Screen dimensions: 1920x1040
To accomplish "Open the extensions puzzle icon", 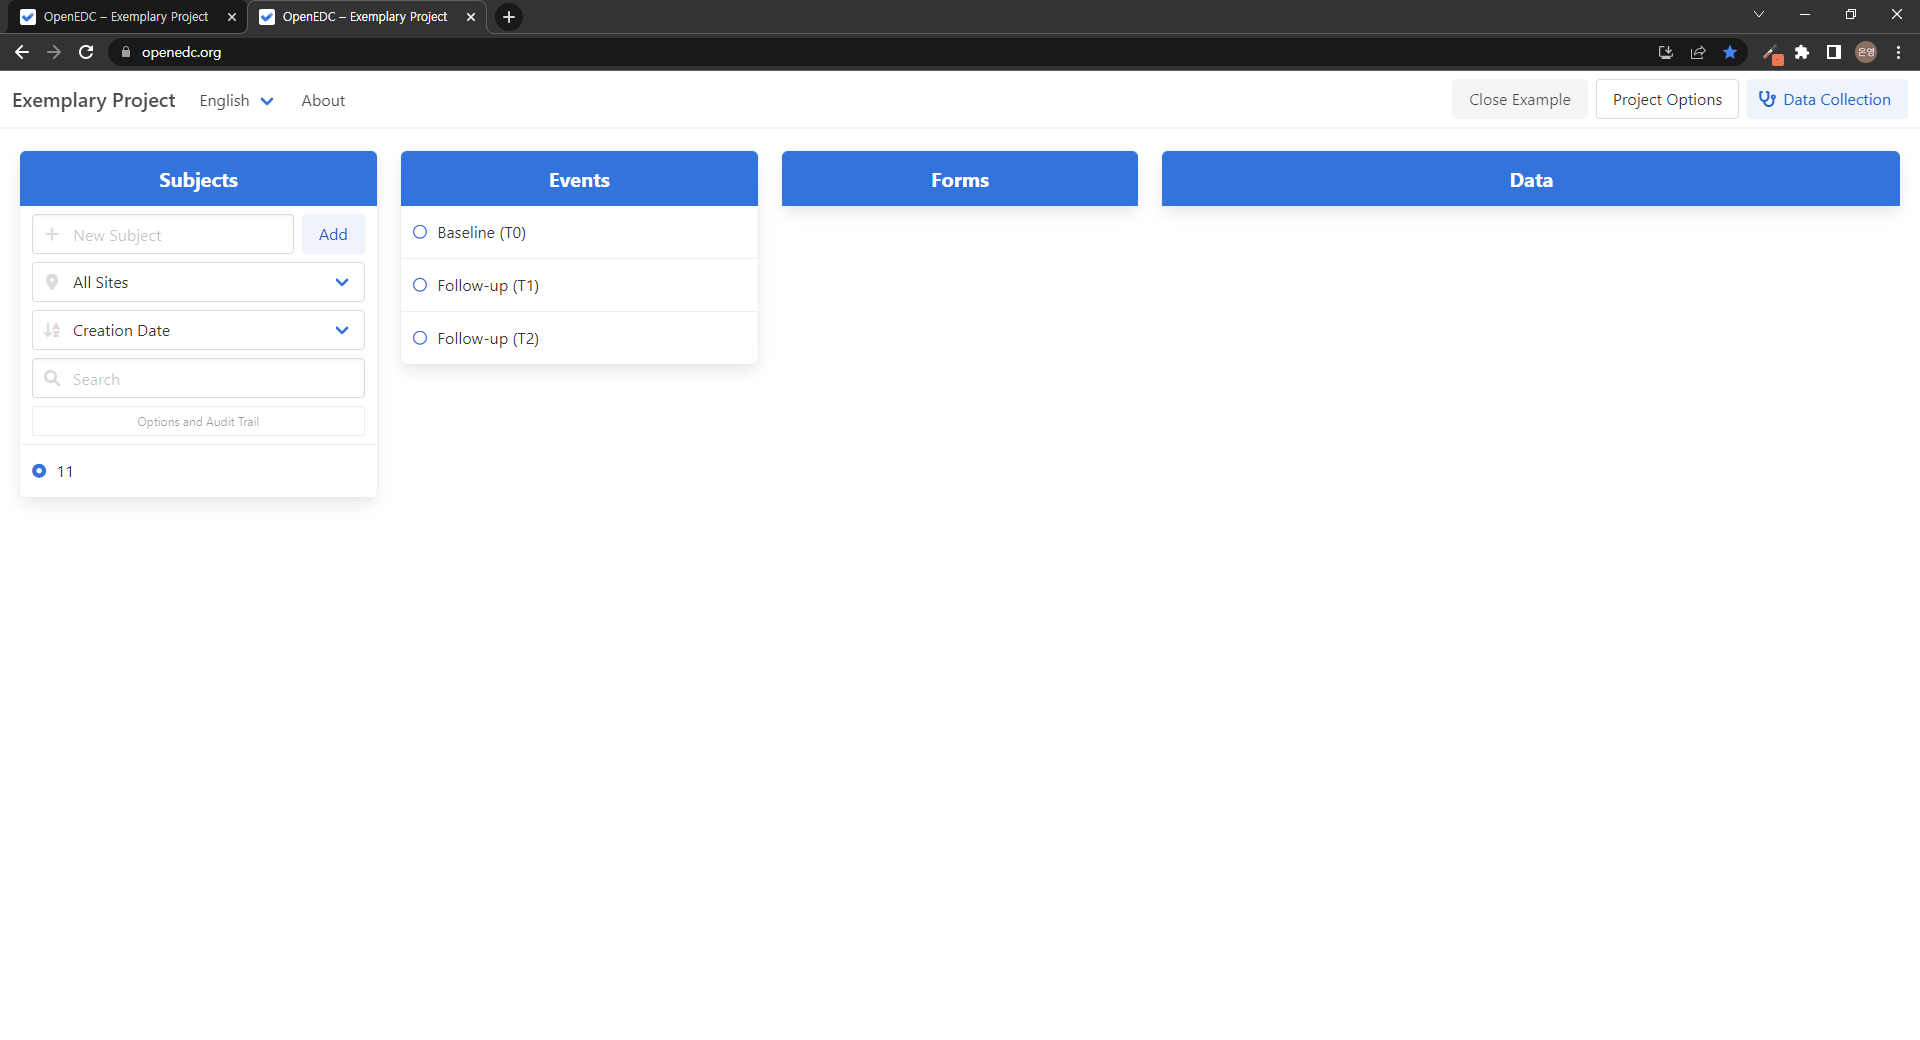I will [1802, 52].
